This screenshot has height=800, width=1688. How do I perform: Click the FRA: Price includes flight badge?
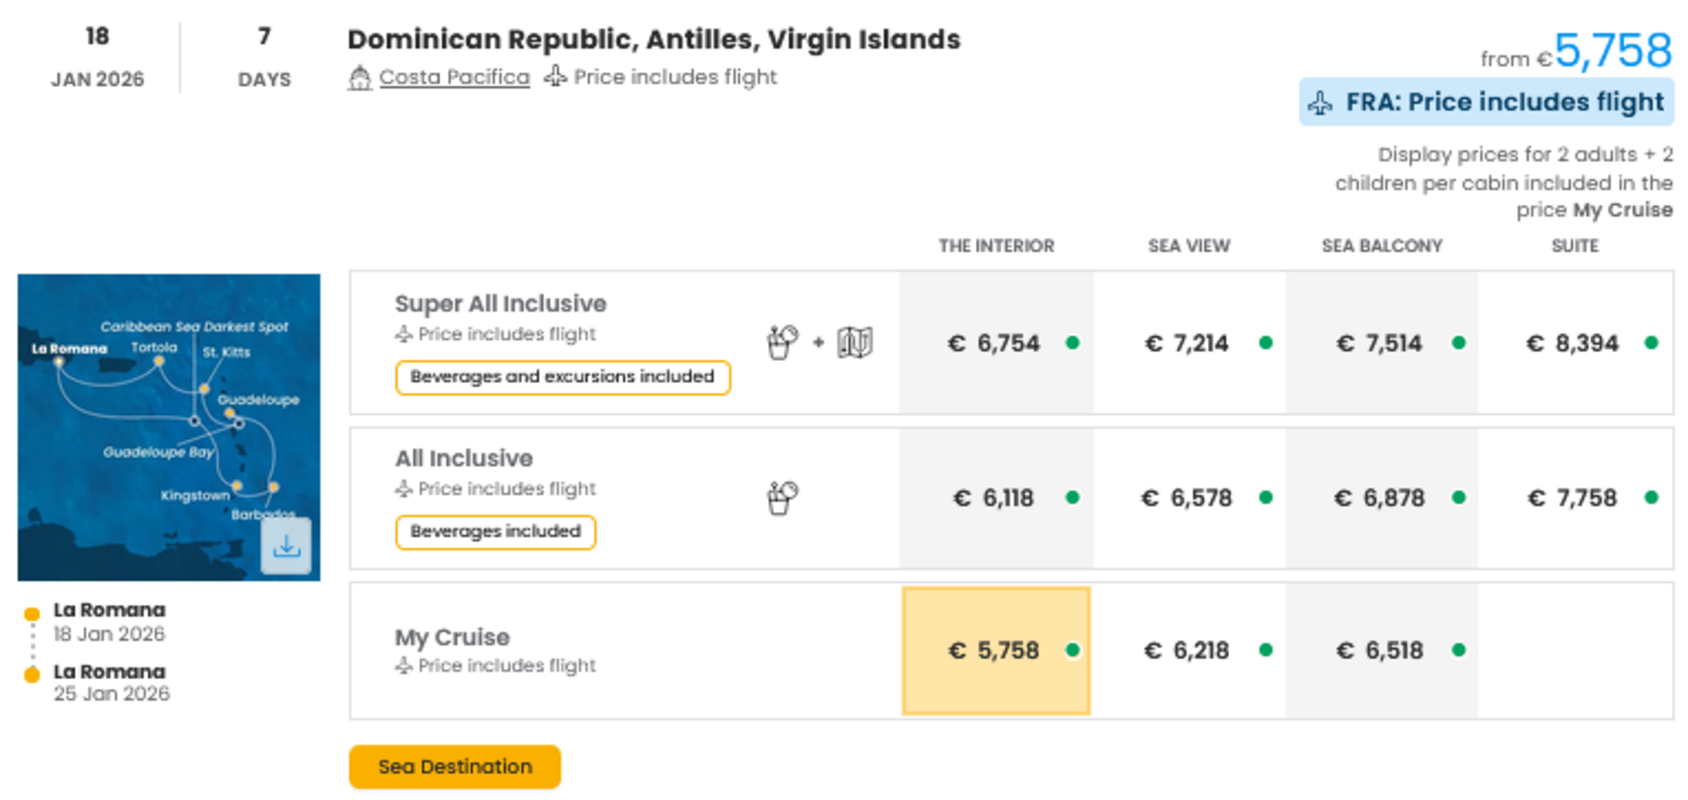pyautogui.click(x=1486, y=103)
